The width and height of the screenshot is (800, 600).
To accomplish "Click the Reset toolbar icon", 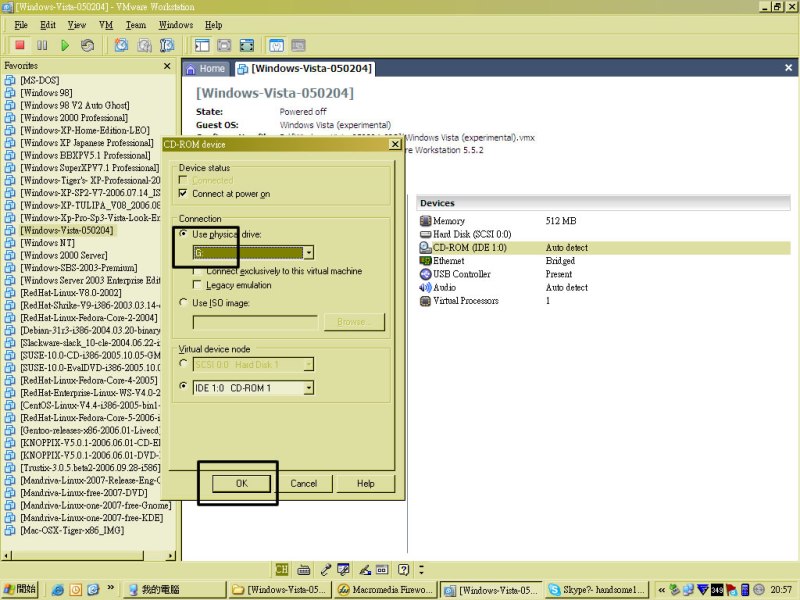I will click(x=87, y=45).
